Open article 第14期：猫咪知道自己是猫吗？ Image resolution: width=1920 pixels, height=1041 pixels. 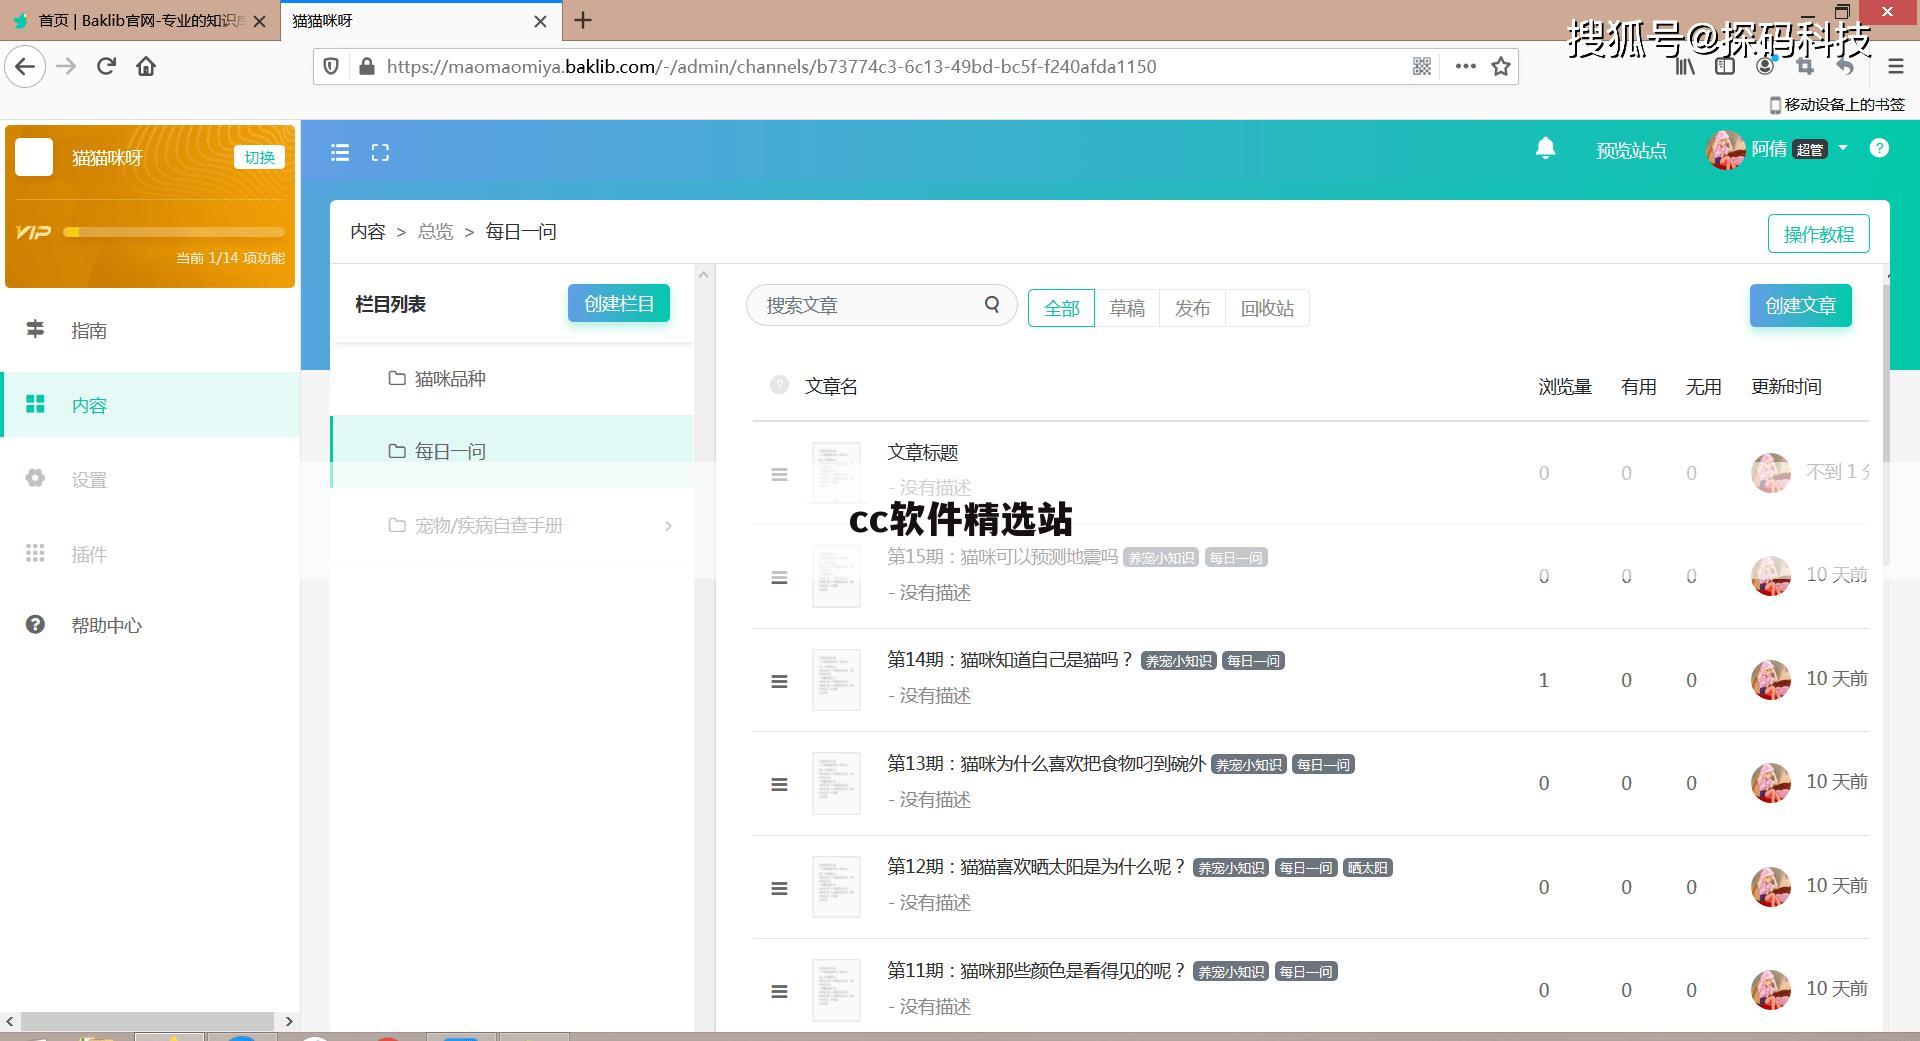point(1011,660)
